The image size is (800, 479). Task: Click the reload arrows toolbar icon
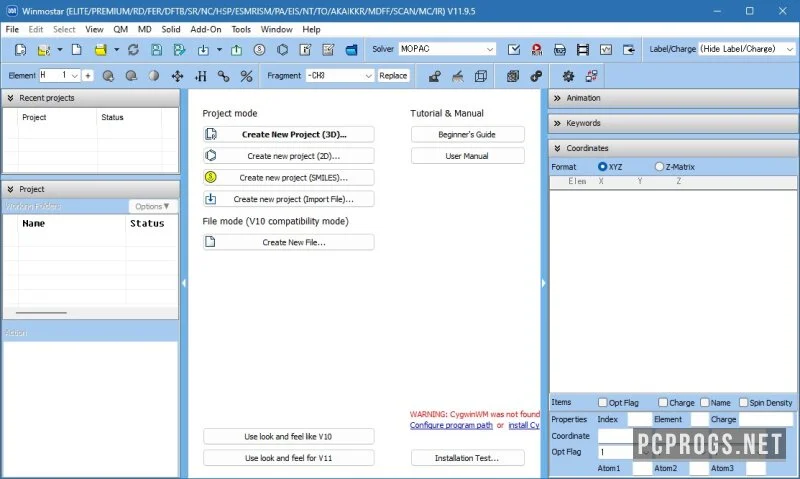pos(133,49)
